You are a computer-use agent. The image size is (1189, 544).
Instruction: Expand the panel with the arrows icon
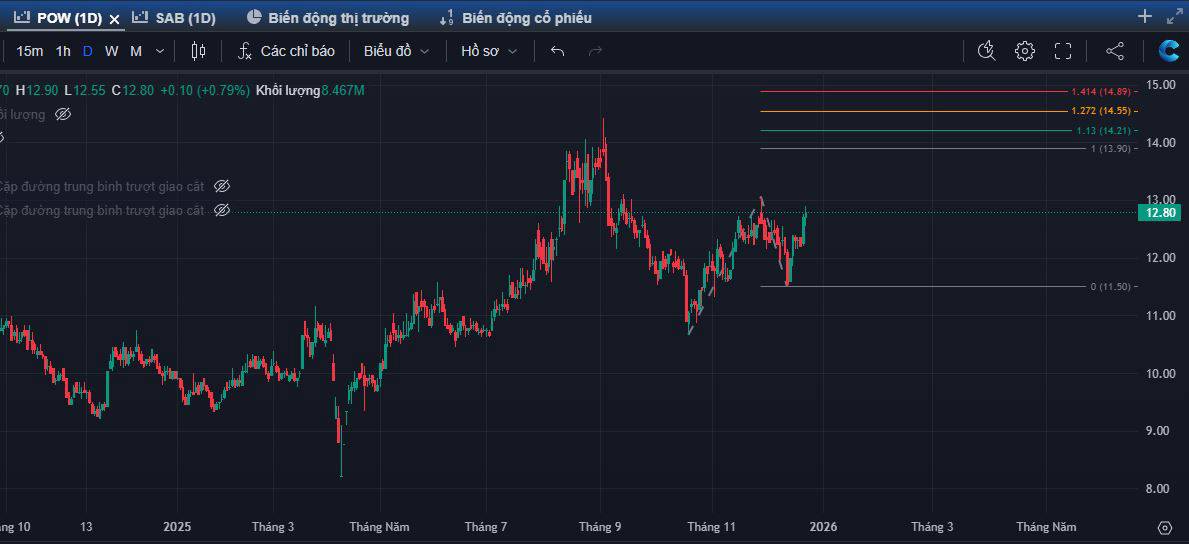pos(1174,16)
